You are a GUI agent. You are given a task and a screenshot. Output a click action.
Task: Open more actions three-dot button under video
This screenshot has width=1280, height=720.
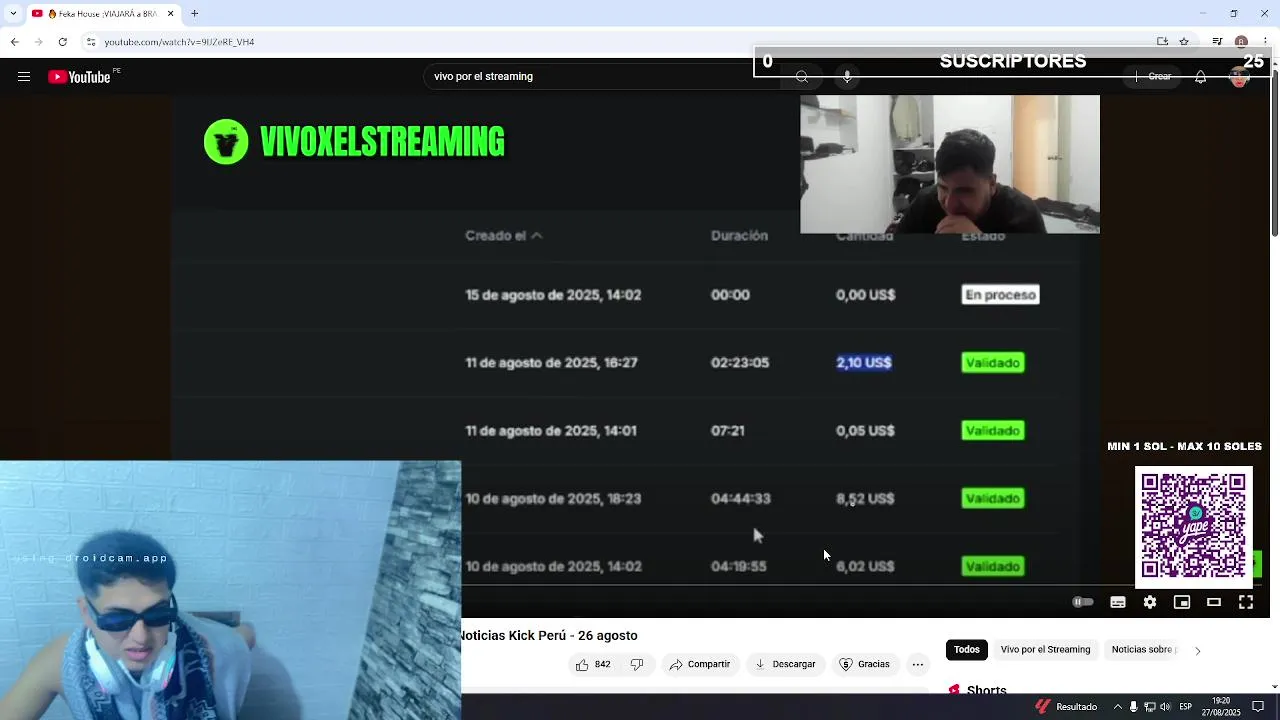tap(917, 664)
